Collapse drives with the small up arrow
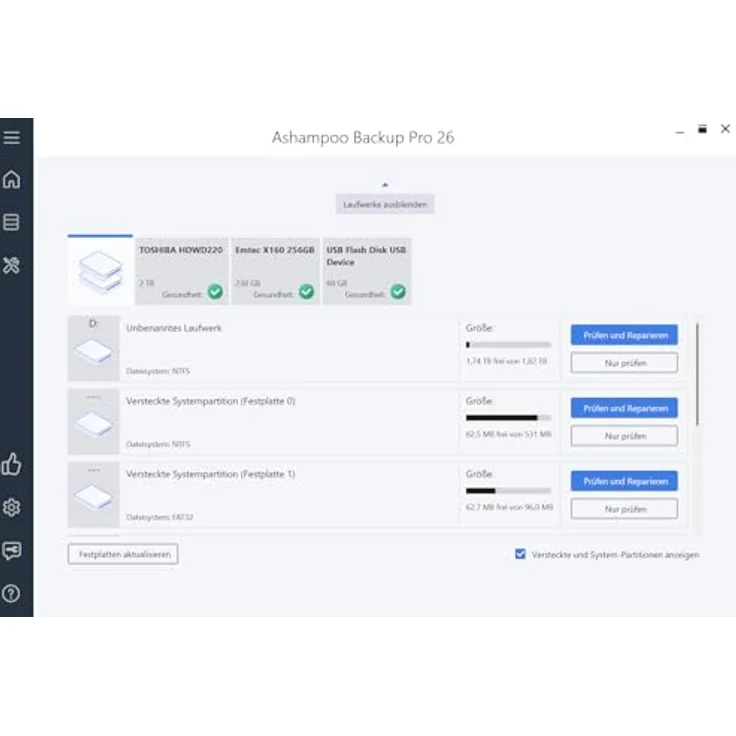Image resolution: width=736 pixels, height=736 pixels. pyautogui.click(x=385, y=185)
